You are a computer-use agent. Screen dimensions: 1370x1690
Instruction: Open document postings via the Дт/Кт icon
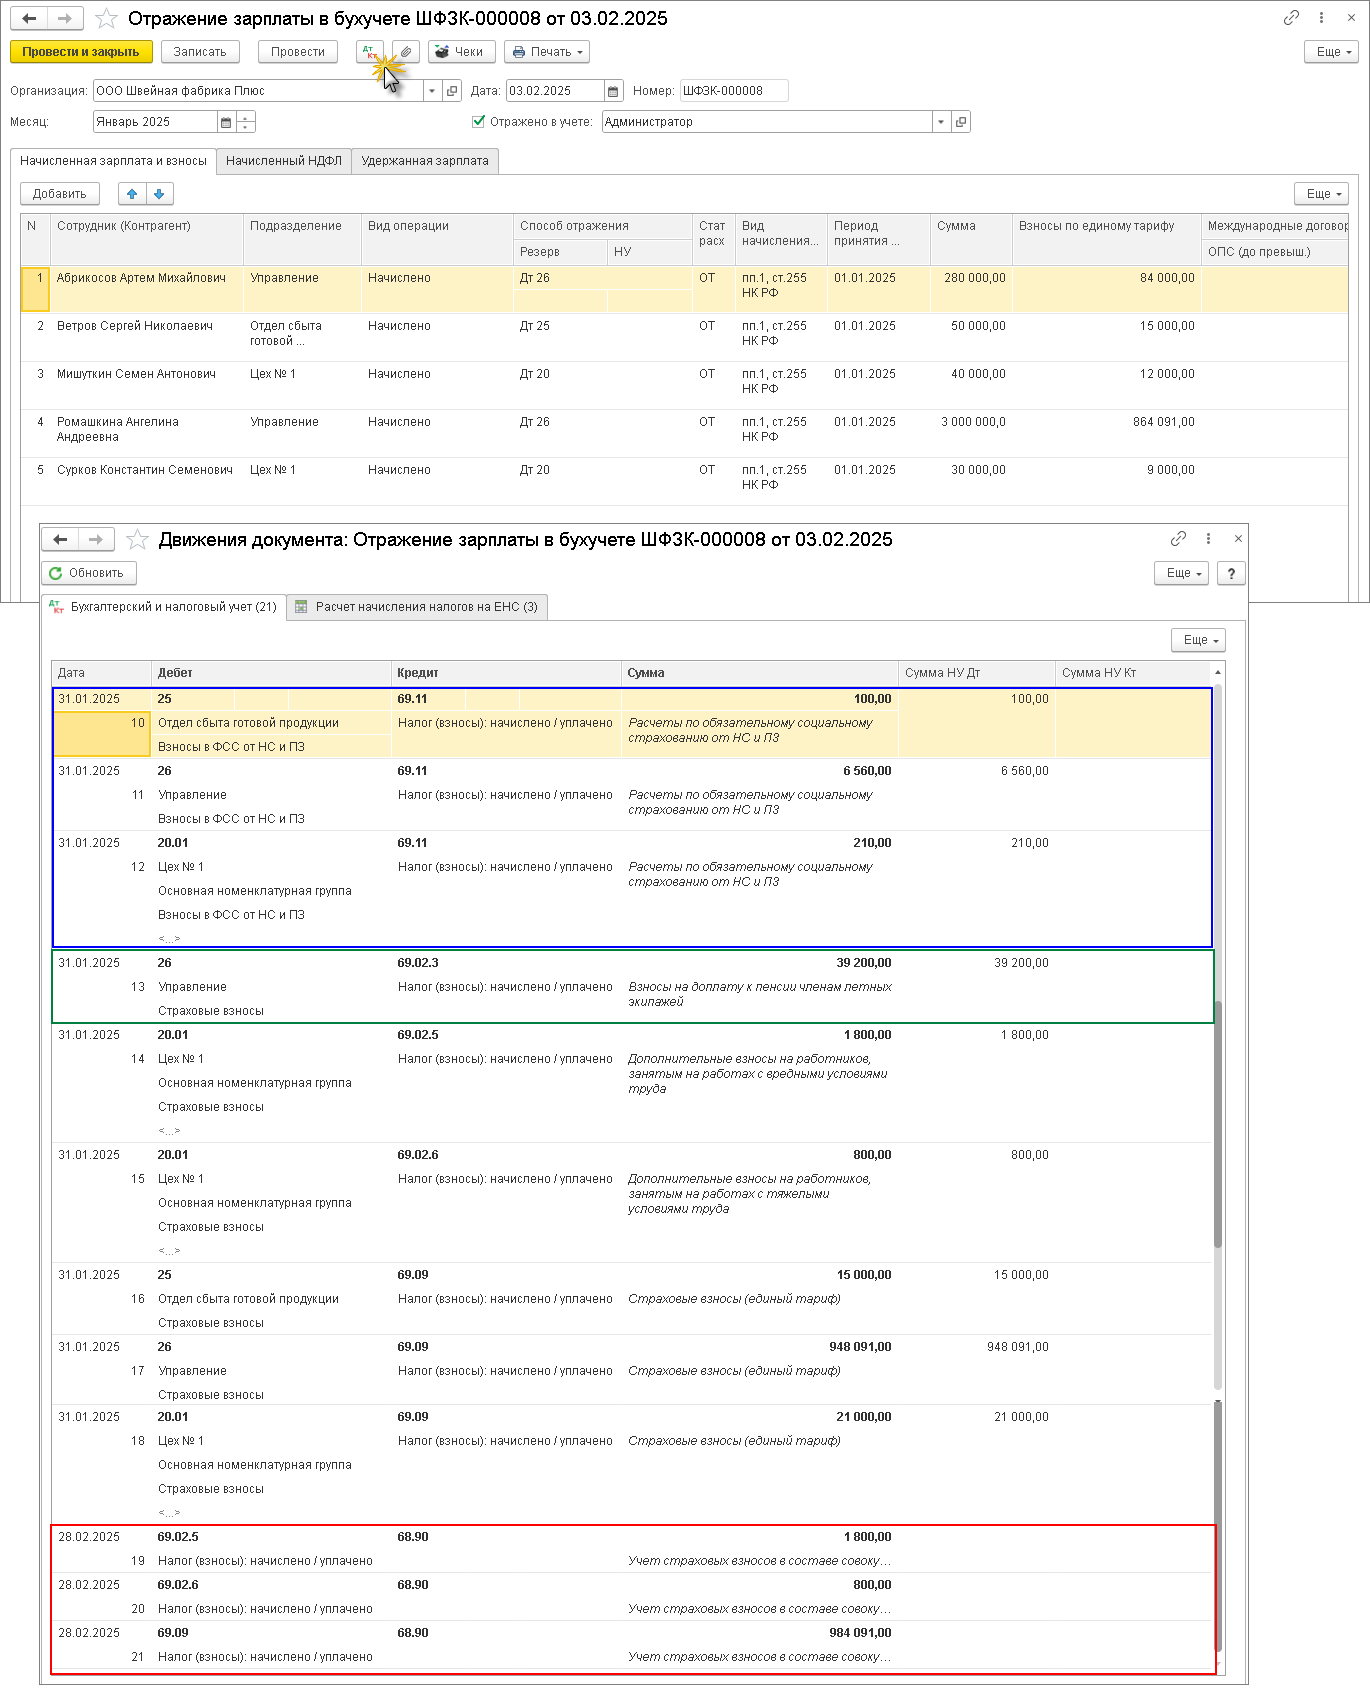pos(369,52)
